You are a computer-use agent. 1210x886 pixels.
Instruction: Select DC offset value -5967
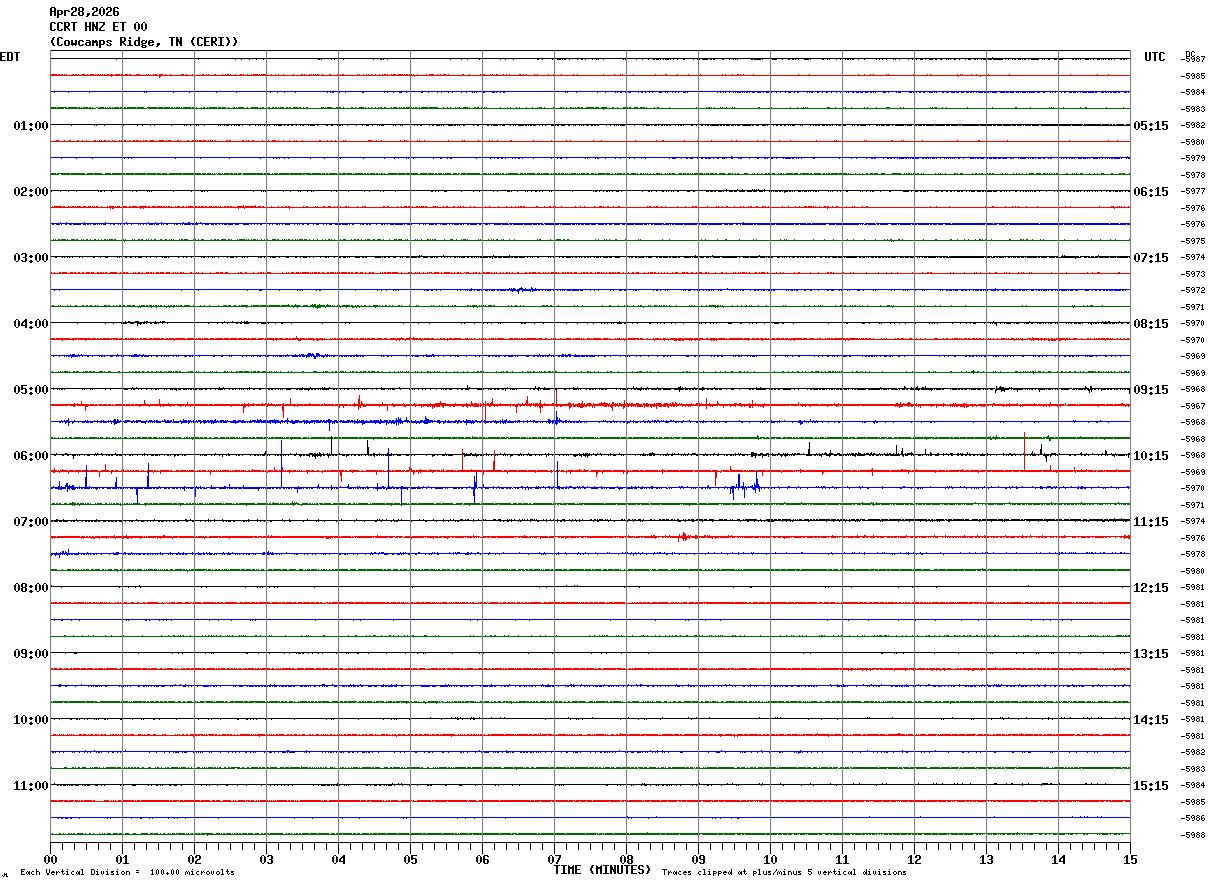click(1193, 406)
